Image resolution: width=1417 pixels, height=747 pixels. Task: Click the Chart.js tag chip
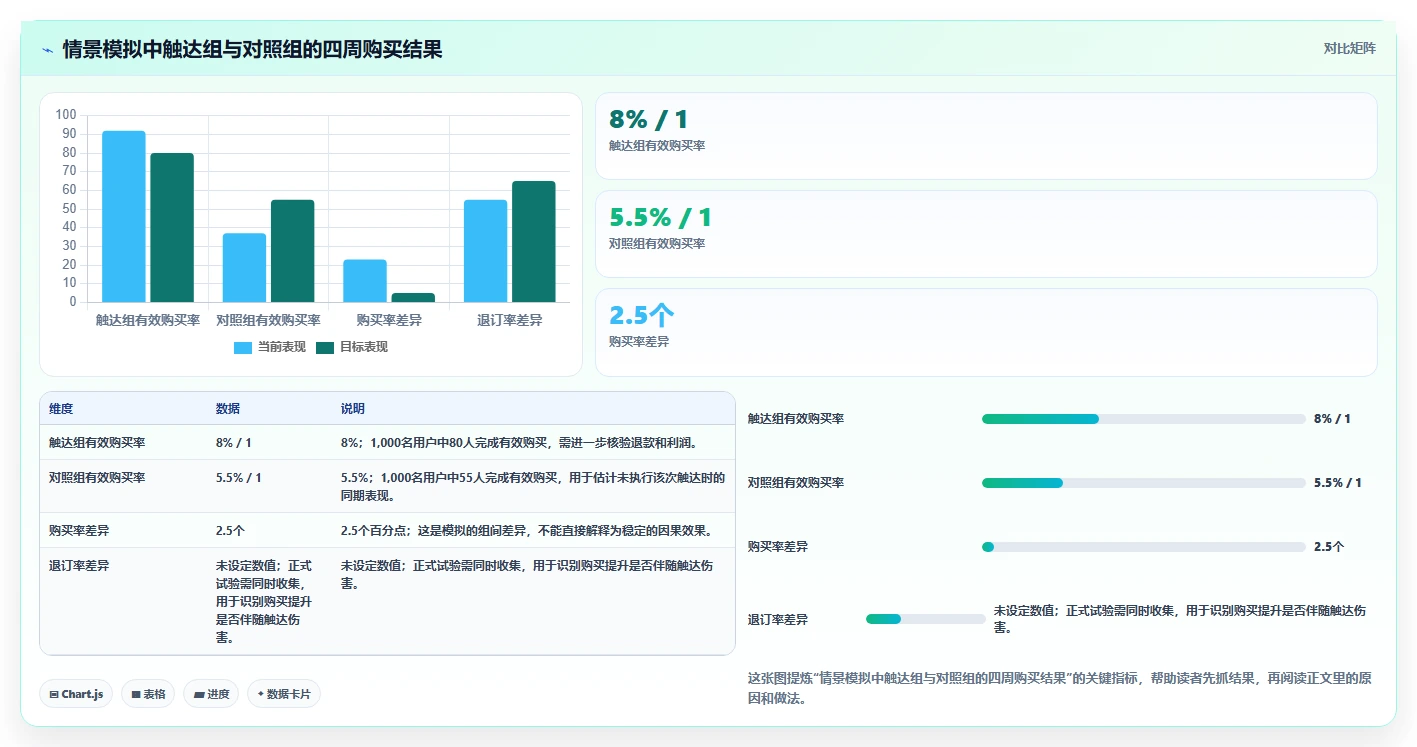click(x=76, y=694)
